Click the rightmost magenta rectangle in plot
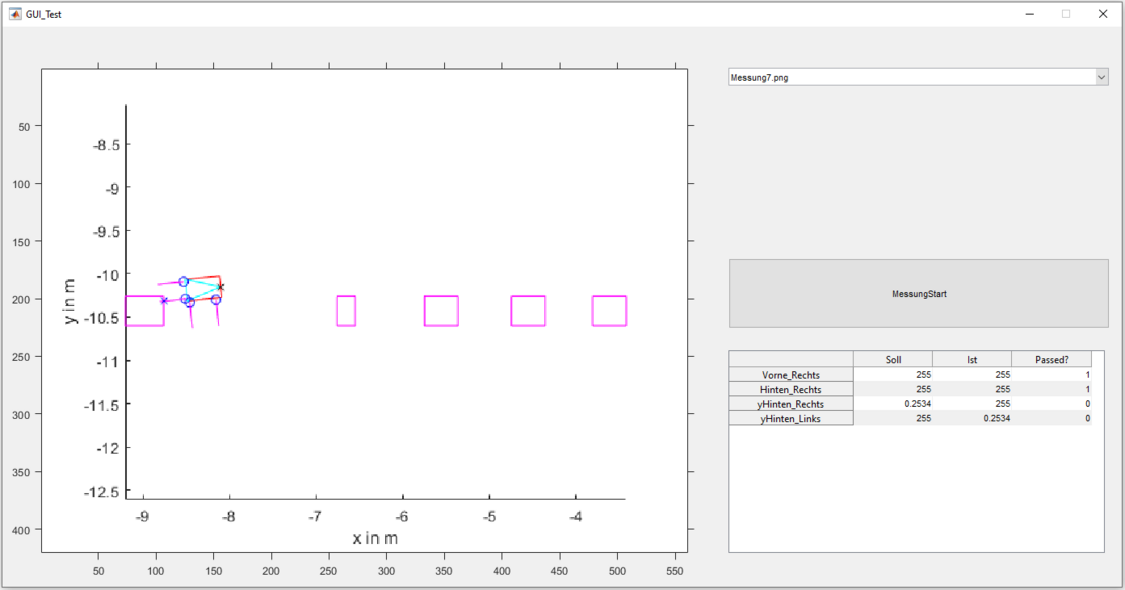The height and width of the screenshot is (590, 1125). pyautogui.click(x=609, y=311)
